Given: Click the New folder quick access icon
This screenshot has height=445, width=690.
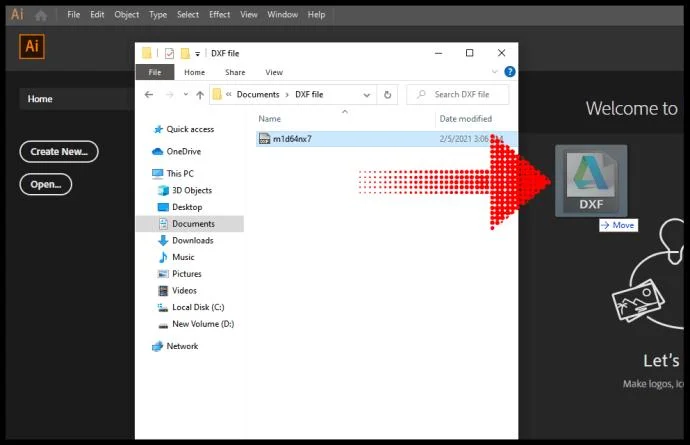Looking at the screenshot, I should click(185, 54).
